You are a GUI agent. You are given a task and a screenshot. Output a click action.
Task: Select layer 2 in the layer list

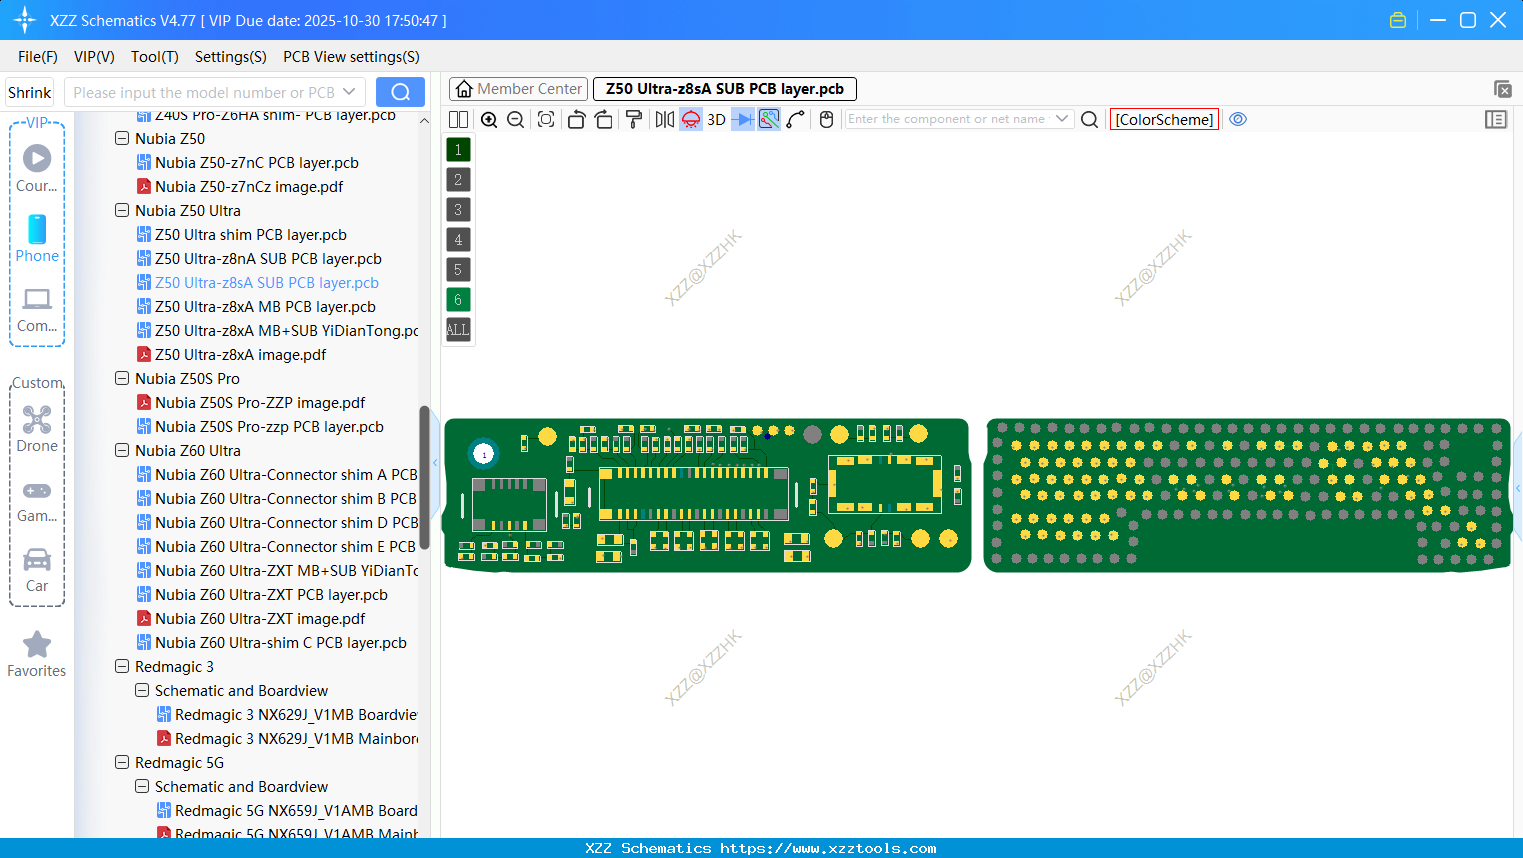457,179
